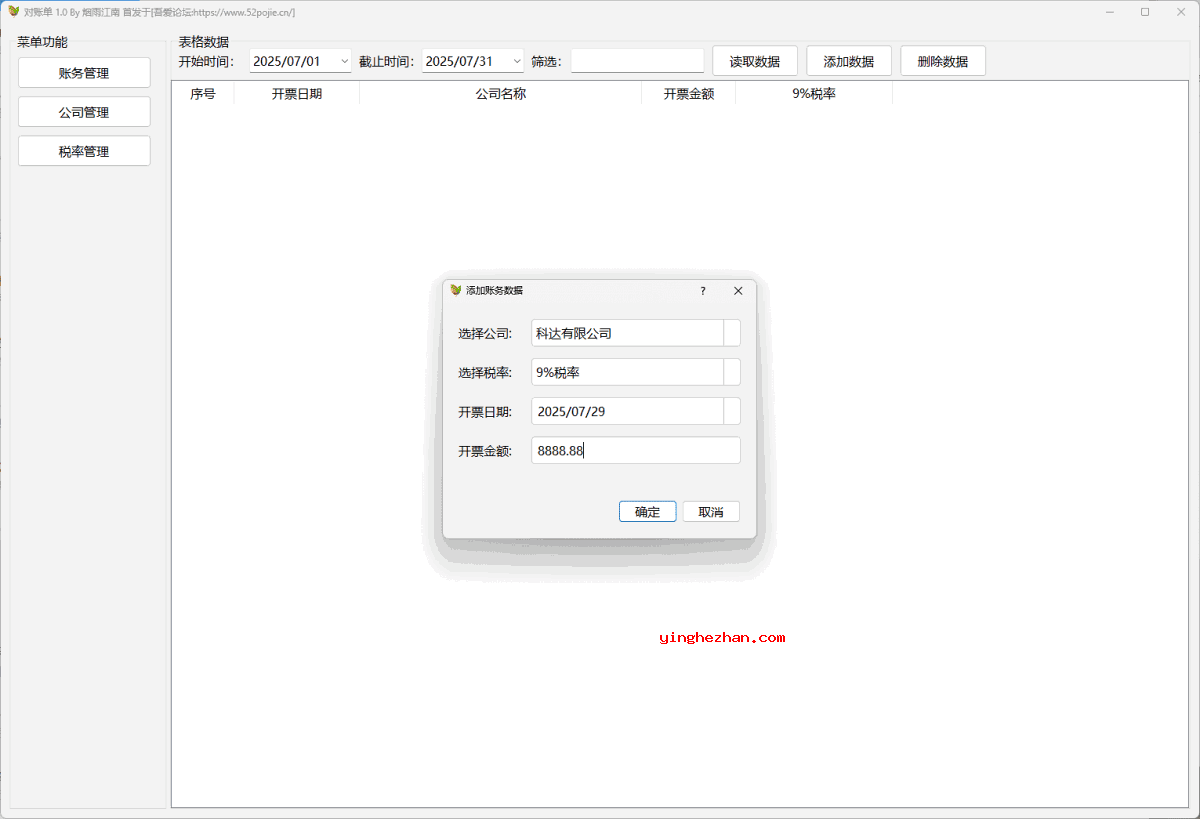Open the 选择税率 dropdown in dialog
This screenshot has width=1200, height=819.
click(x=732, y=372)
